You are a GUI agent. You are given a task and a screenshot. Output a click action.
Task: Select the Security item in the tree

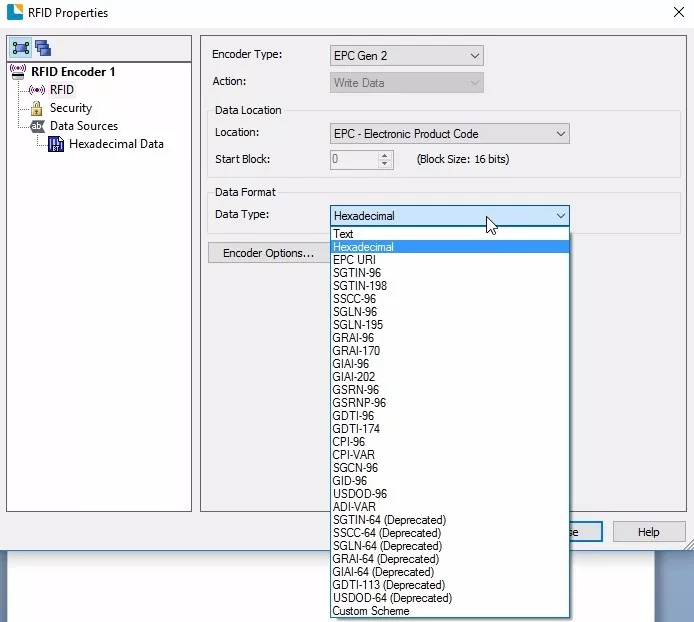pyautogui.click(x=70, y=108)
